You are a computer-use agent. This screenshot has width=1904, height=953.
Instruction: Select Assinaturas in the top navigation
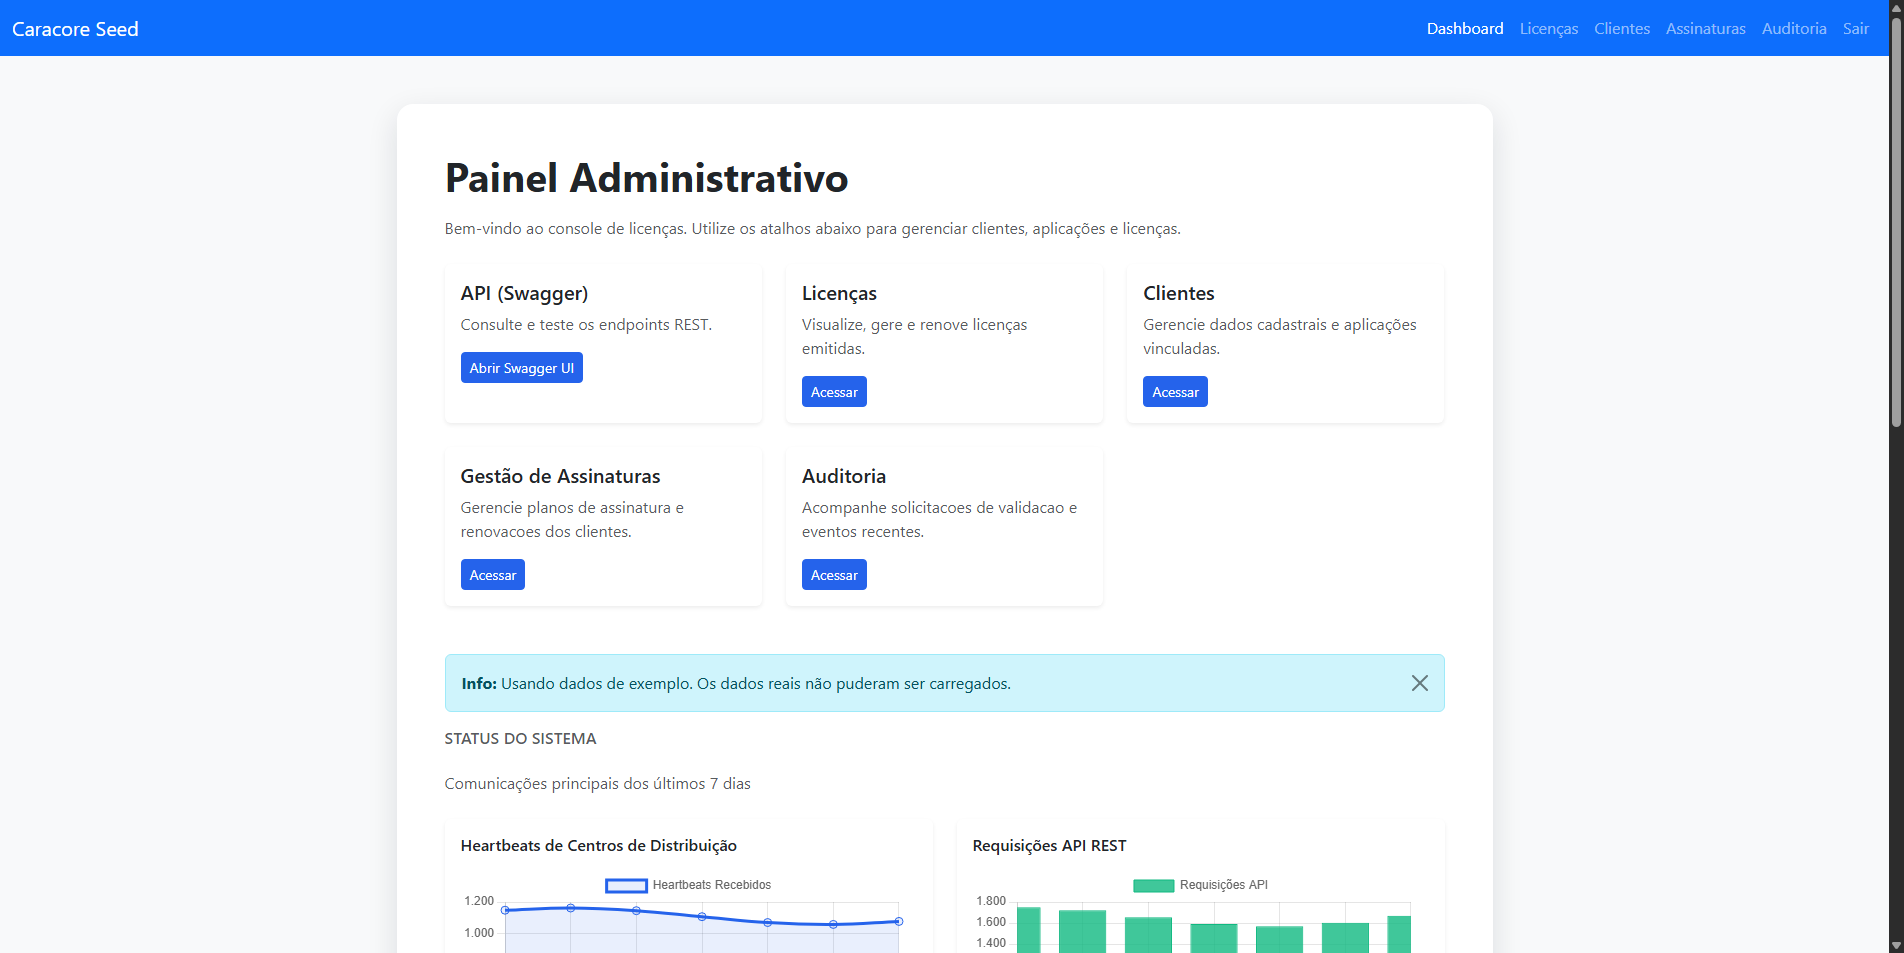point(1705,28)
